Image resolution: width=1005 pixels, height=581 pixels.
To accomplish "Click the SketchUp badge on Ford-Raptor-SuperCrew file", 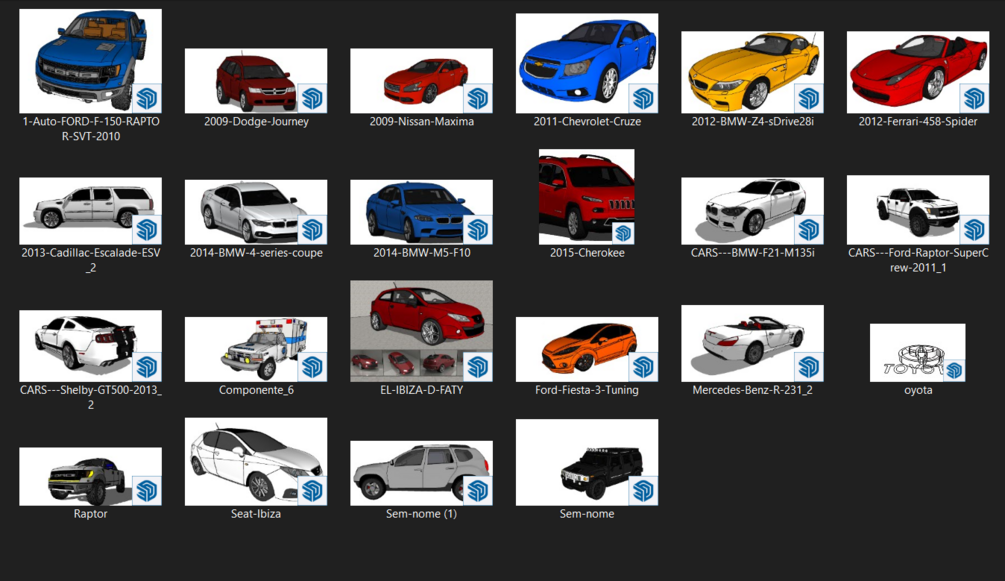I will [974, 230].
